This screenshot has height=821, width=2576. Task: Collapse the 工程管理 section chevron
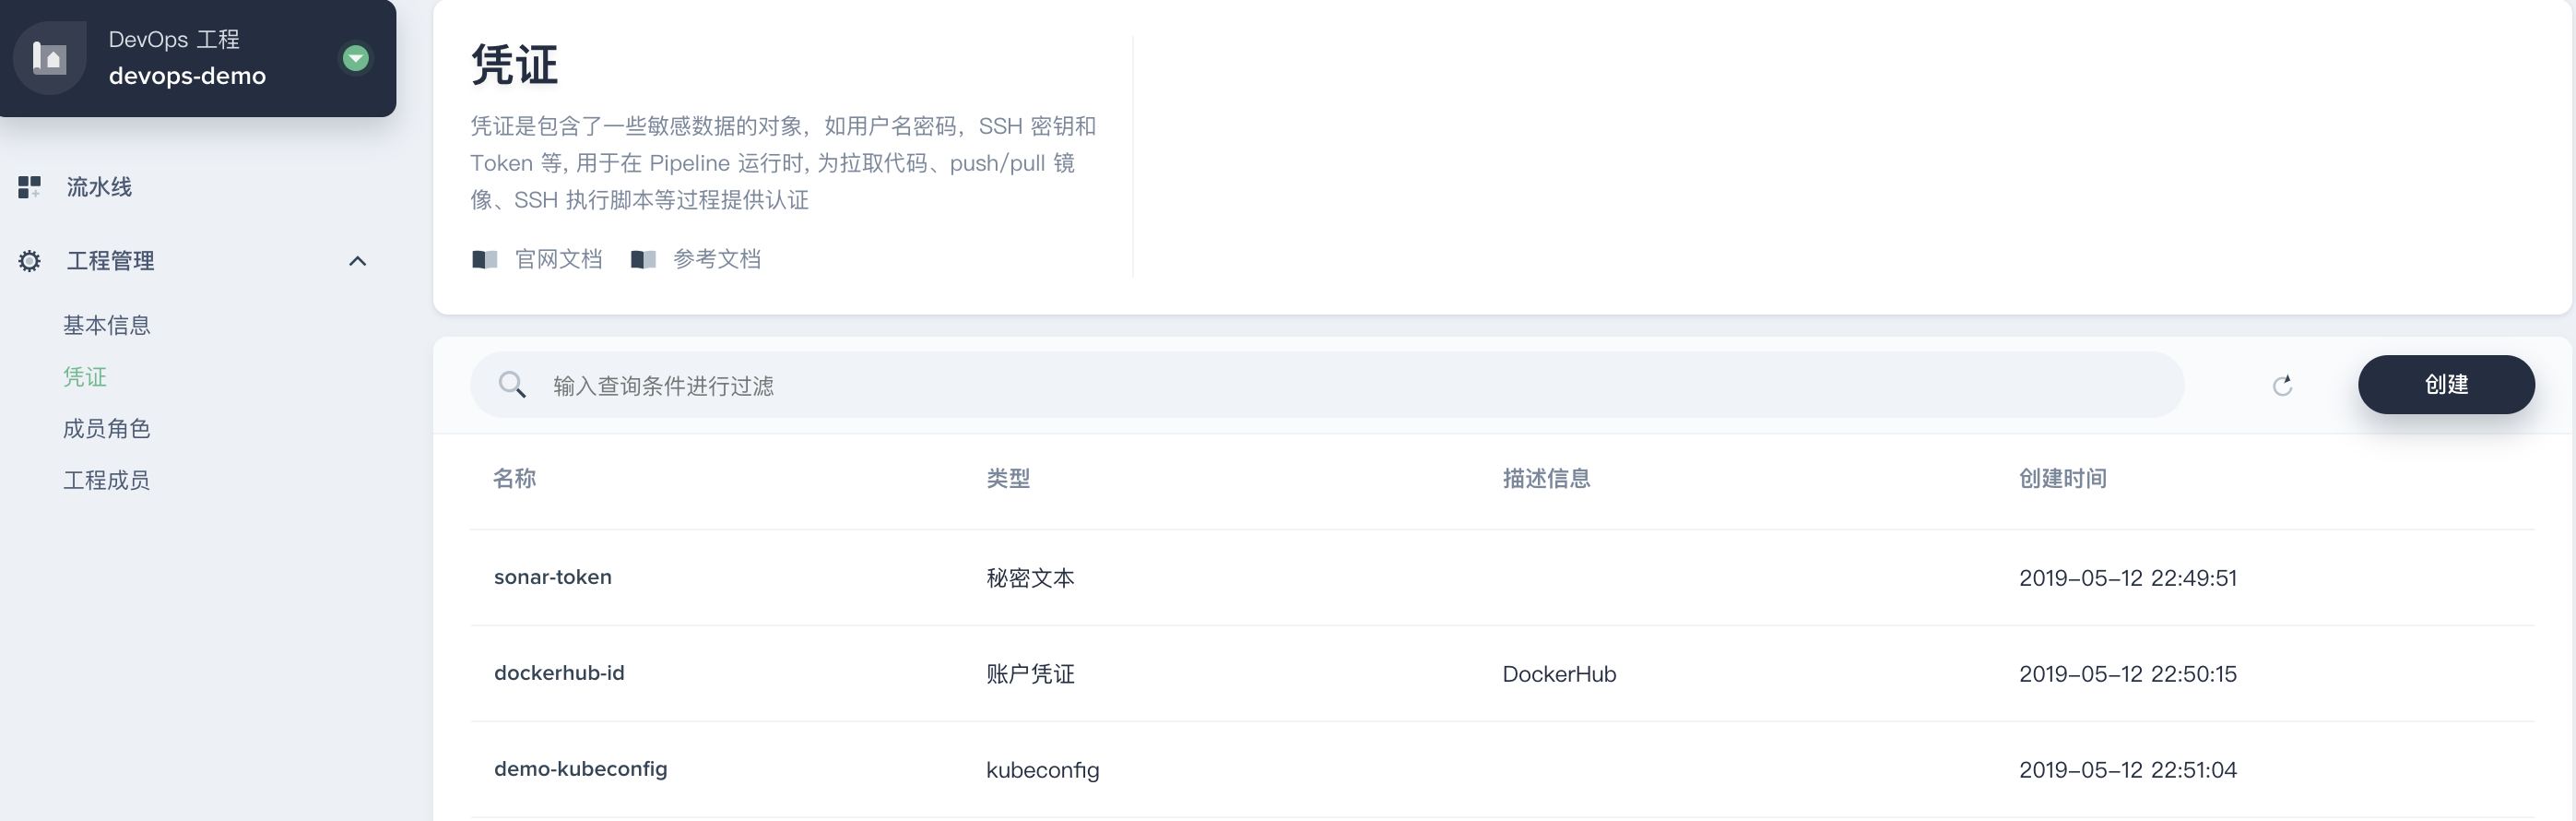click(357, 261)
